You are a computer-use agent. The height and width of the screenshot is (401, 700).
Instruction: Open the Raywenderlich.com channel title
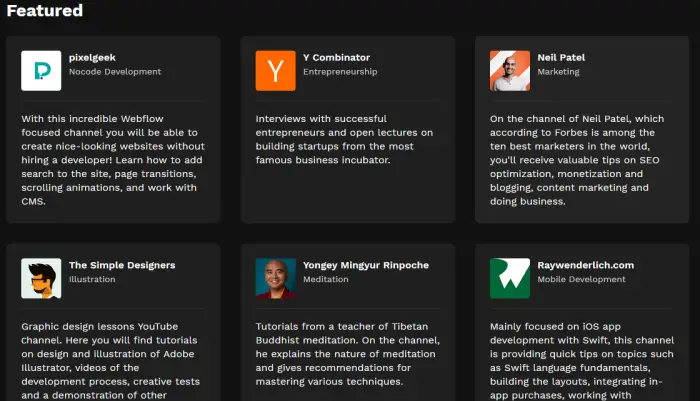click(x=586, y=265)
